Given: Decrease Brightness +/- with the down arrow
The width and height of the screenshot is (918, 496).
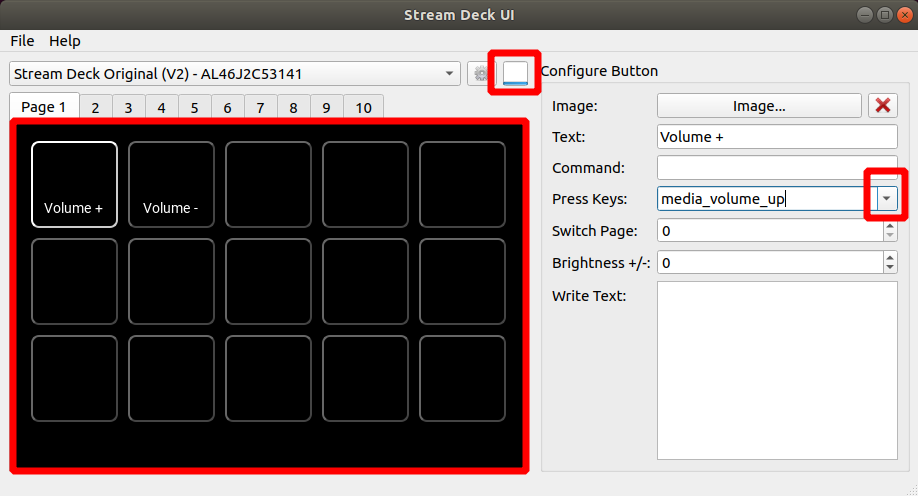Looking at the screenshot, I should pos(890,268).
